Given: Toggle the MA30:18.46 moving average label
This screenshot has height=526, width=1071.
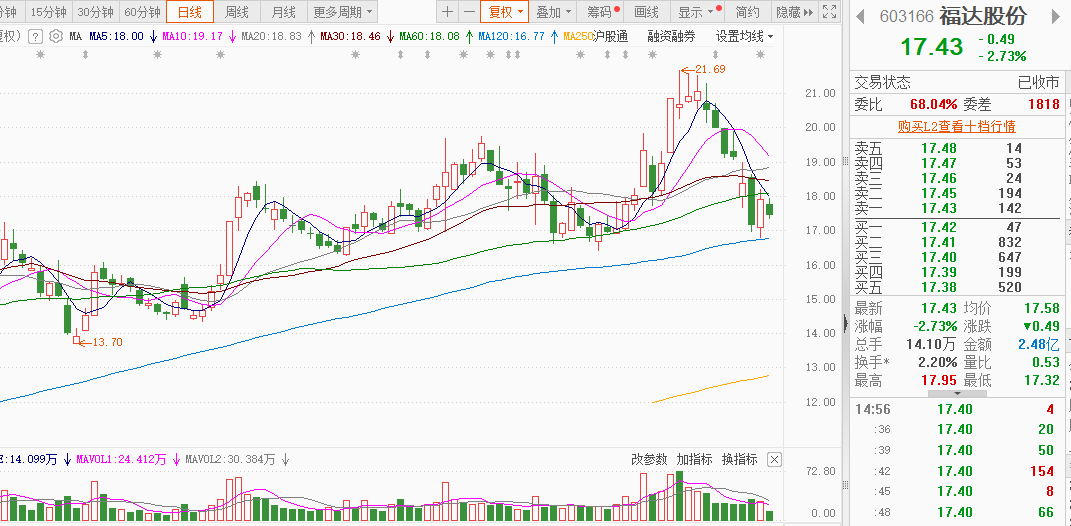Looking at the screenshot, I should coord(350,36).
